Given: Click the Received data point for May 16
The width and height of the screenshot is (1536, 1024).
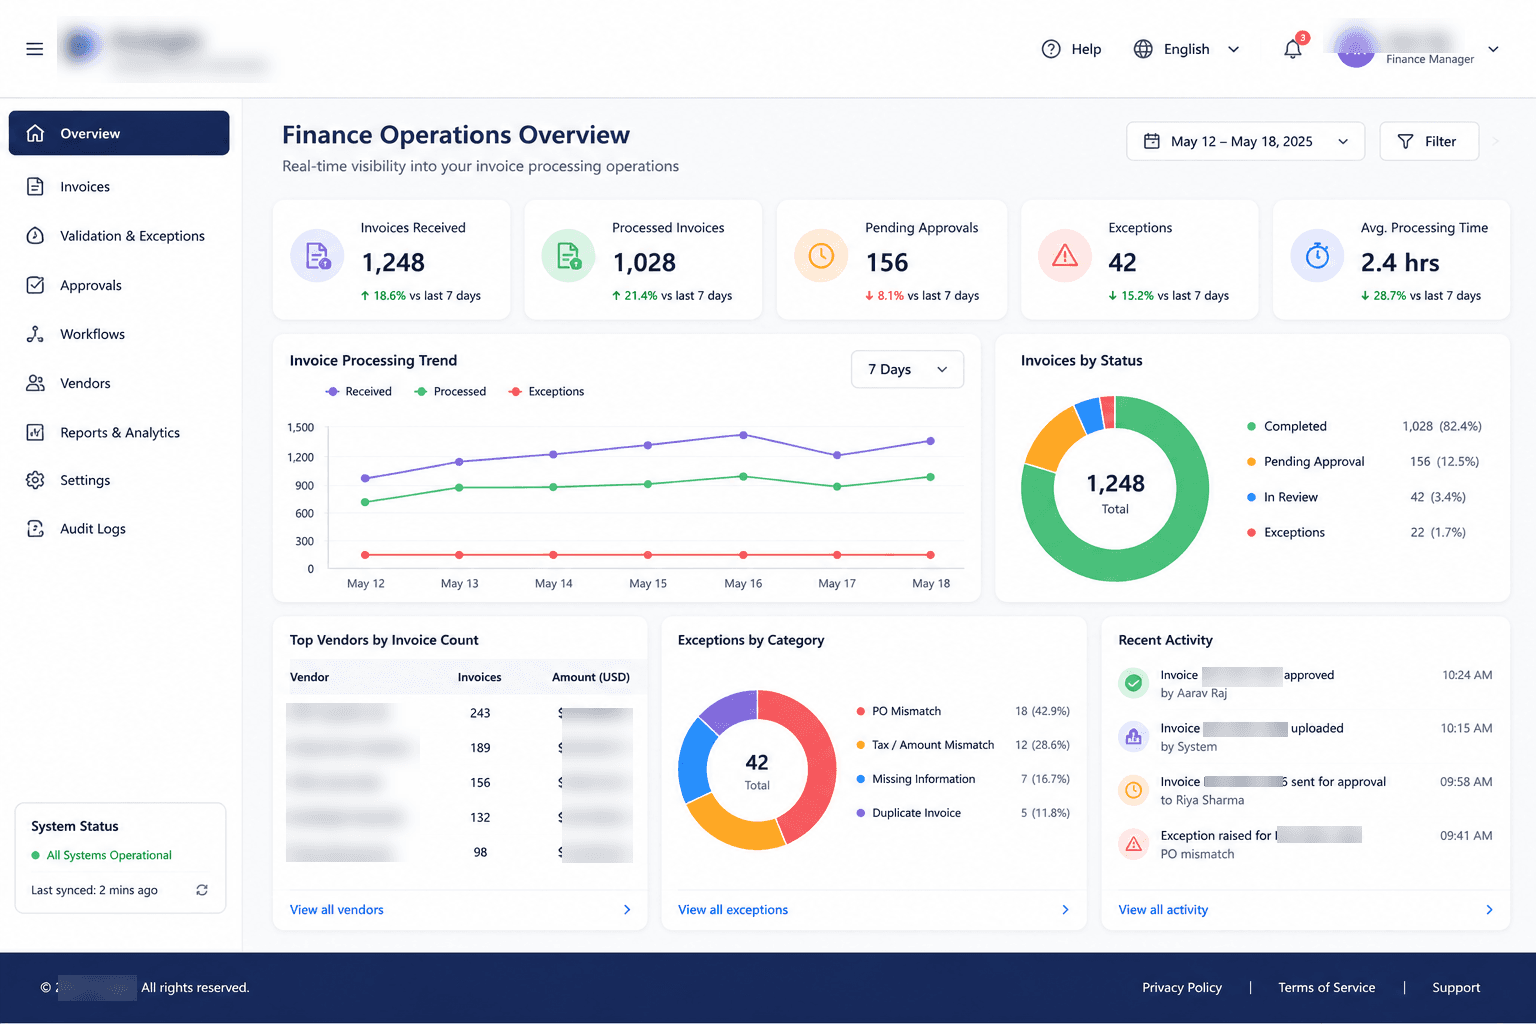Looking at the screenshot, I should point(743,435).
